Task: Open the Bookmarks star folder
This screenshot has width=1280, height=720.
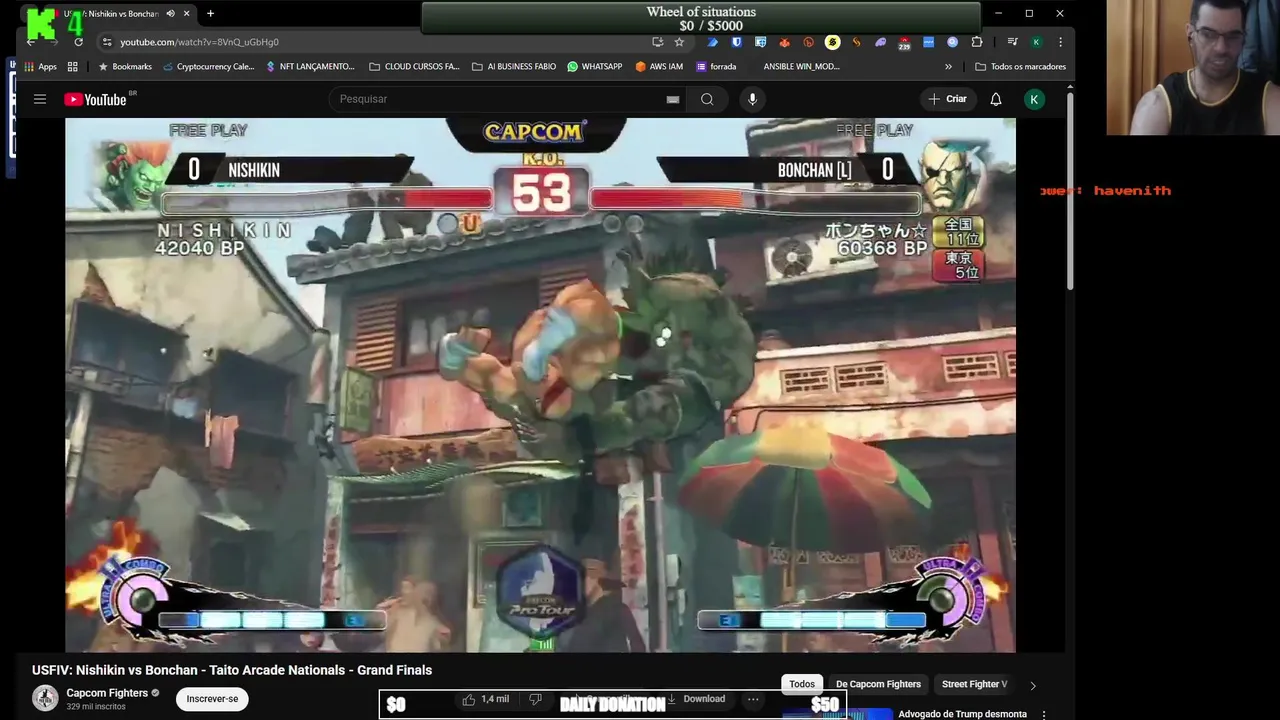Action: coord(124,67)
